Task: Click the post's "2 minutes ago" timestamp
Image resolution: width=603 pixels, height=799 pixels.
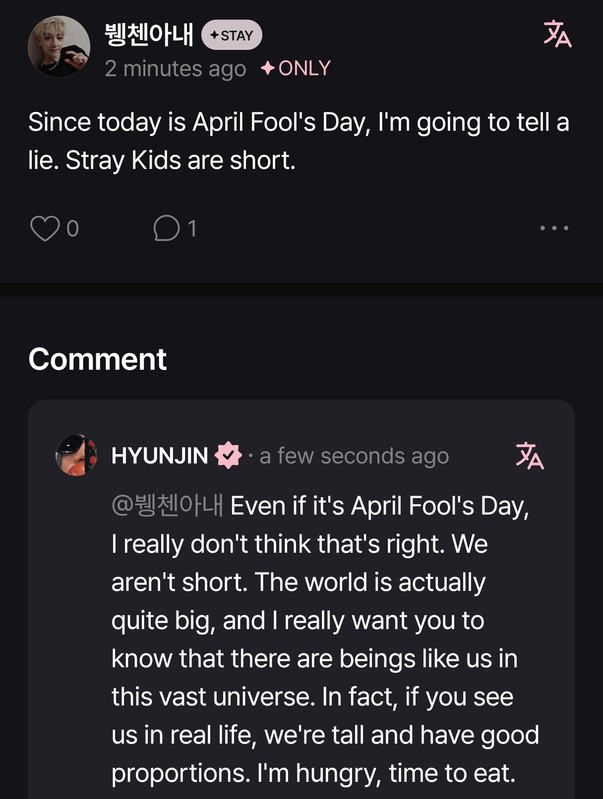Action: coord(175,69)
